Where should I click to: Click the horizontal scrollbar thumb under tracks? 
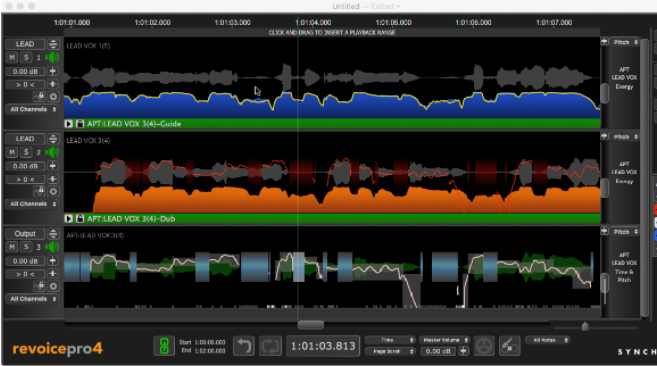click(310, 325)
